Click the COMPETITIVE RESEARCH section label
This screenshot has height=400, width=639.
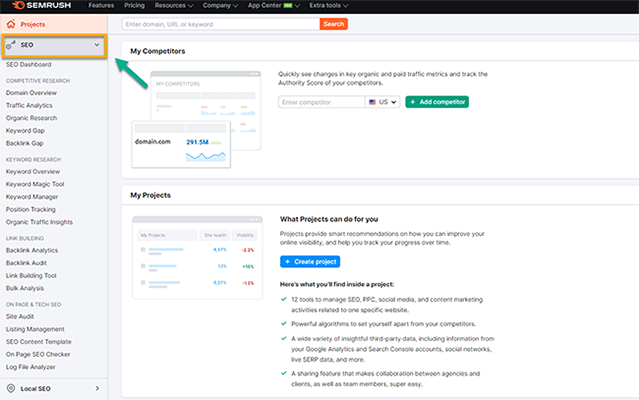tap(38, 81)
